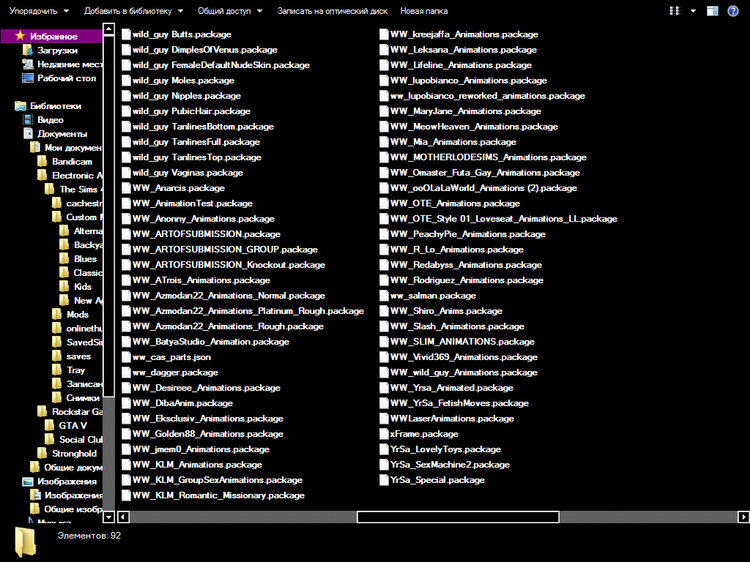Viewport: 750px width, 562px height.
Task: Create a new folder with Новая папка
Action: [424, 11]
